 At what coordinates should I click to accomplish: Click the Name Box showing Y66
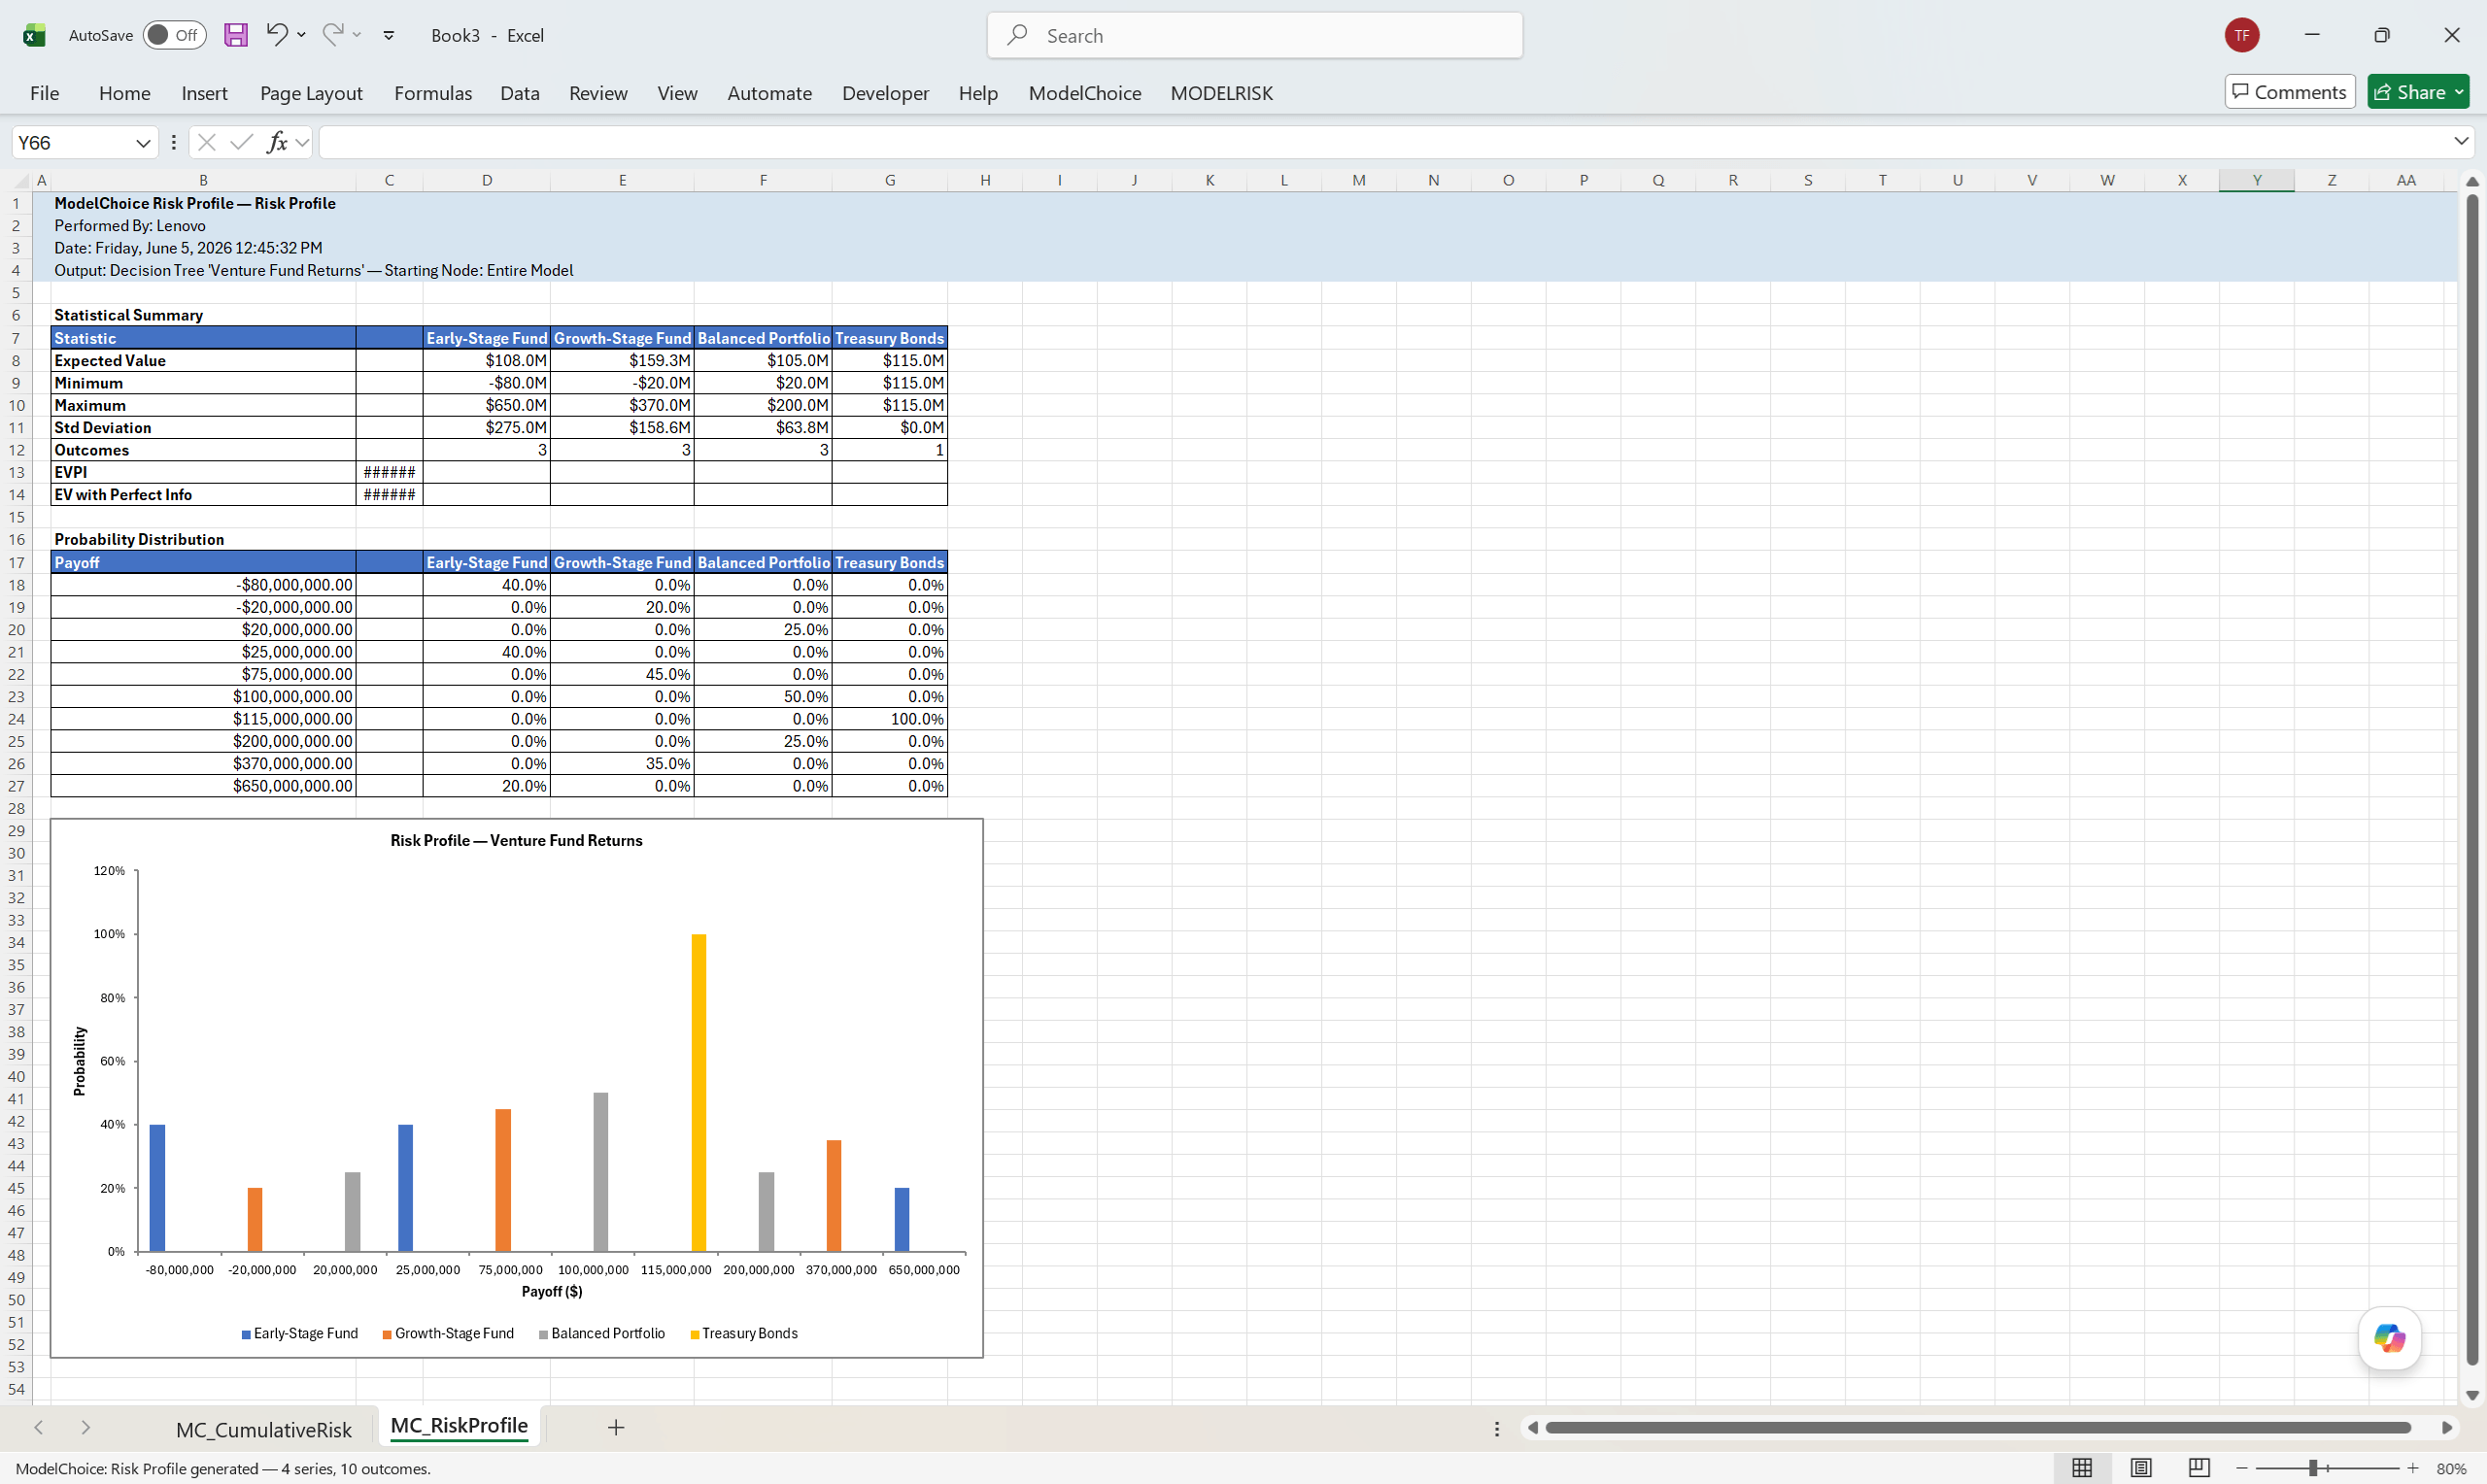pos(72,143)
